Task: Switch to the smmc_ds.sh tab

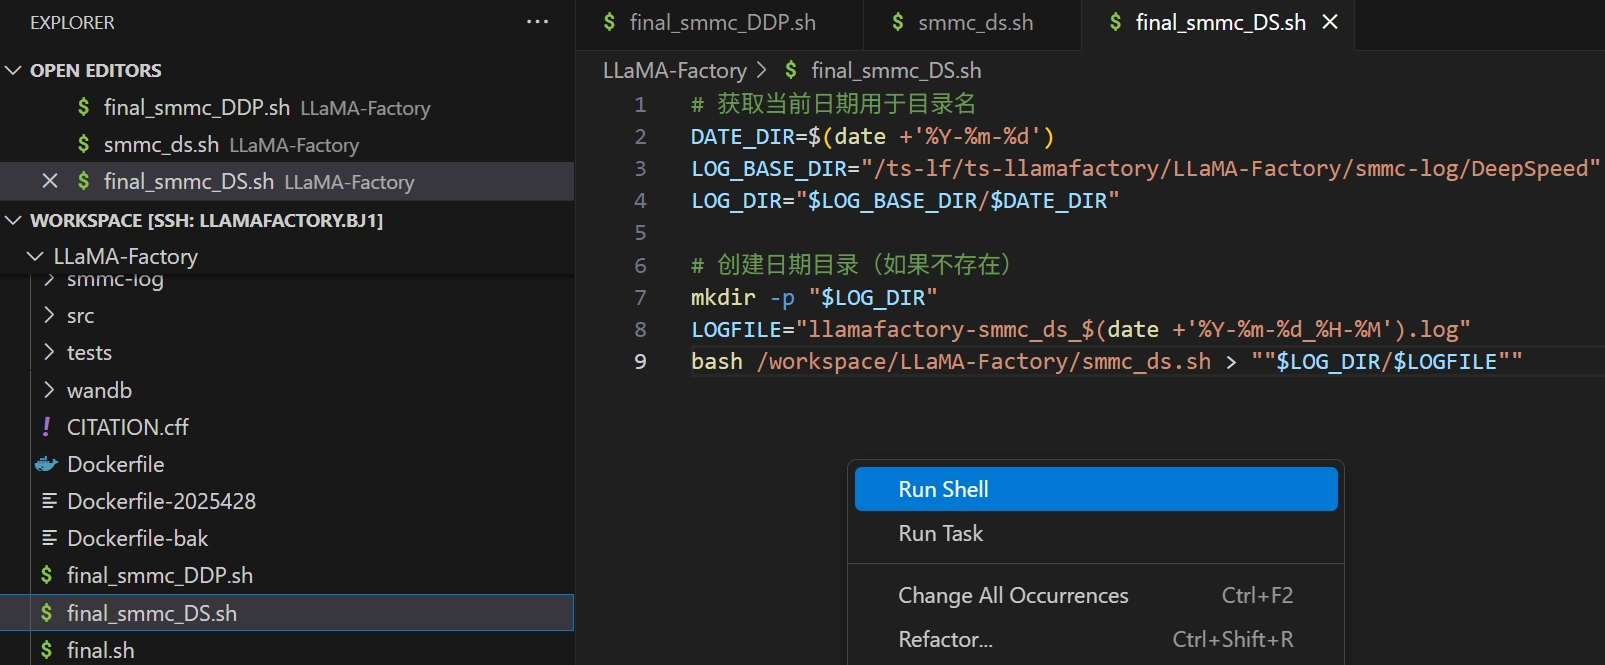Action: pyautogui.click(x=975, y=22)
